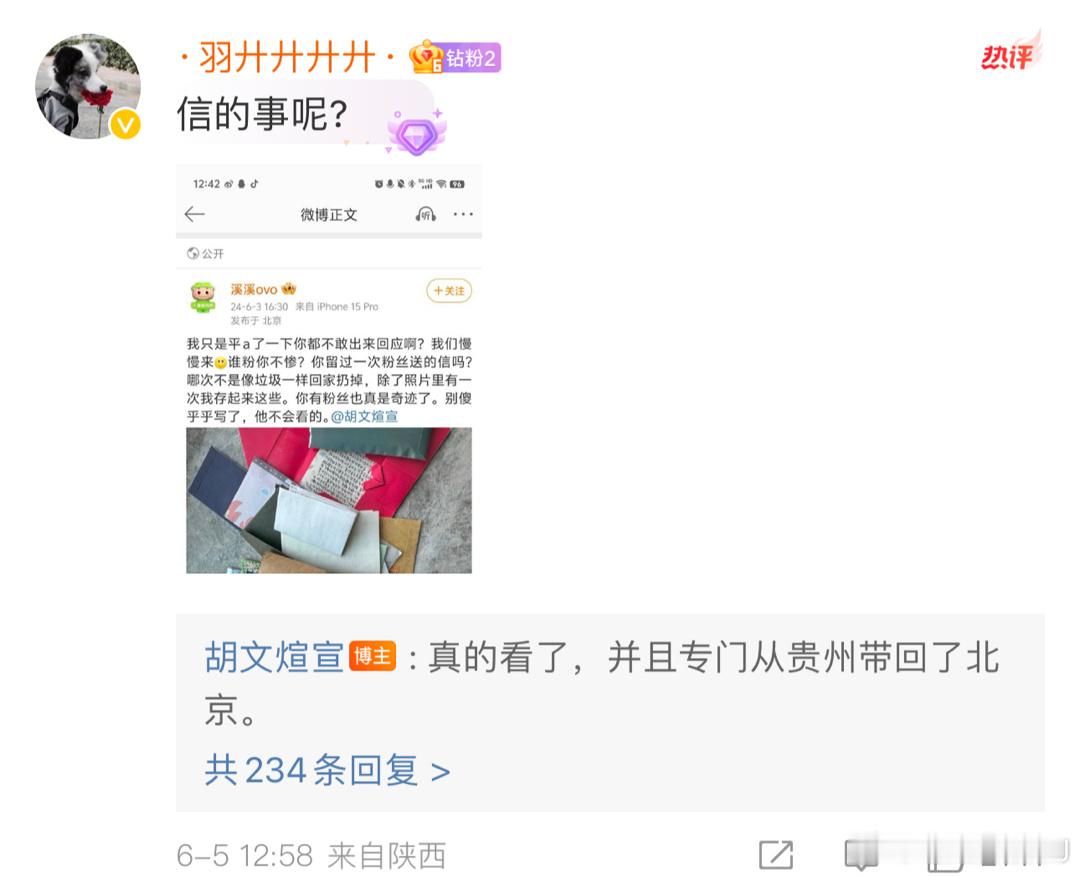1080x876 pixels.
Task: Expand 共234条回复 replies list
Action: coord(327,770)
